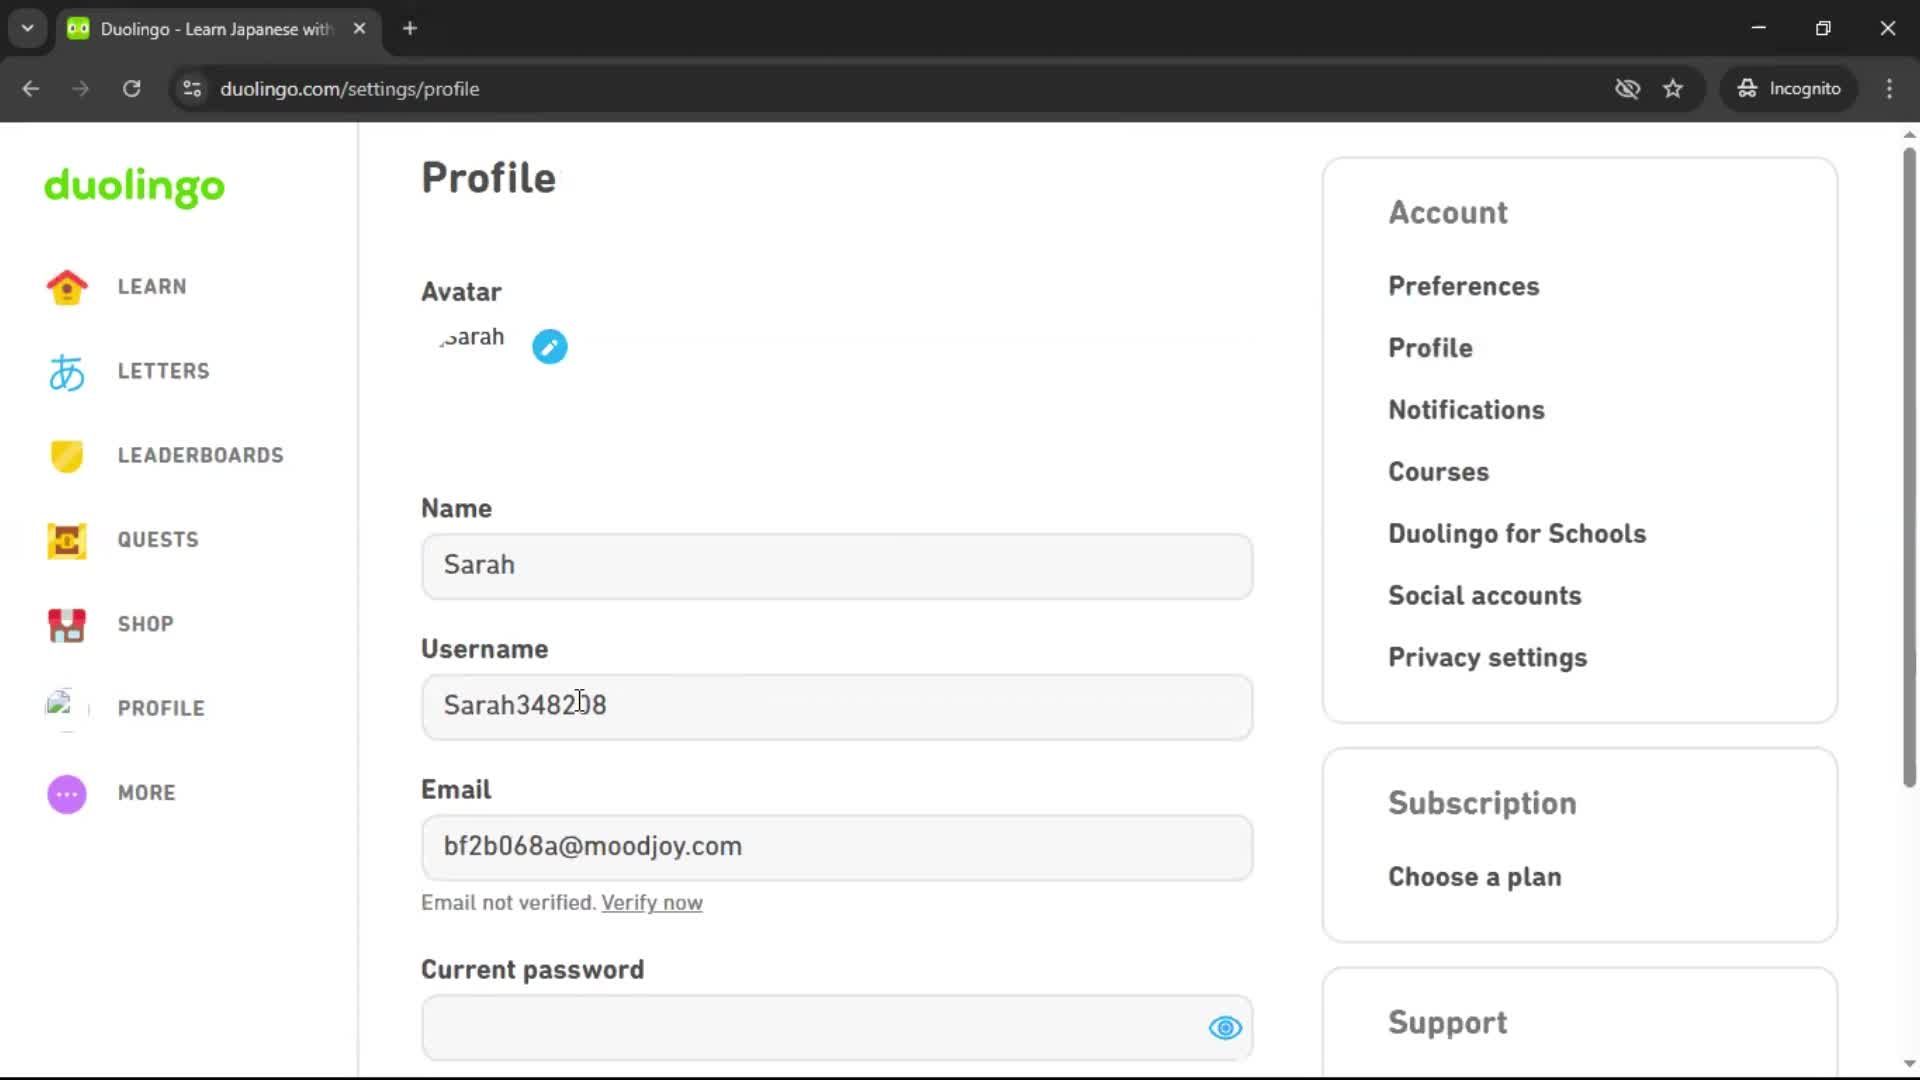The image size is (1920, 1080).
Task: Open the Learn section via home icon
Action: (66, 287)
